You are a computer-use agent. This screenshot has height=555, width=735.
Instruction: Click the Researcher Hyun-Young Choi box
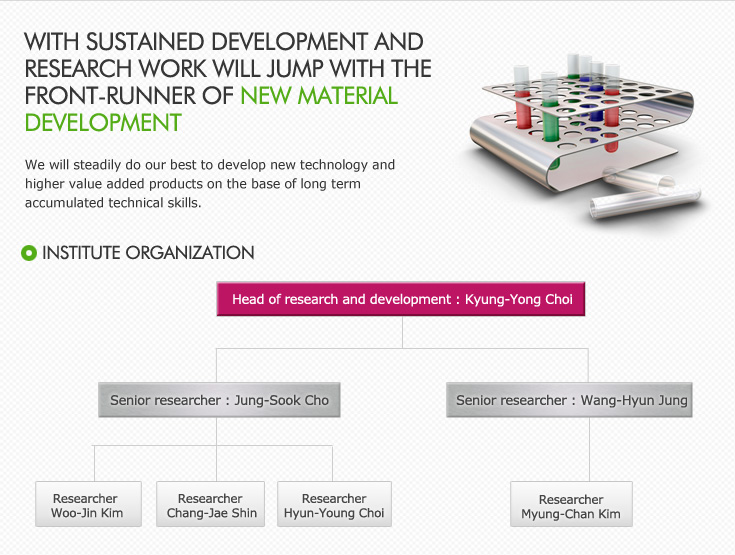(334, 504)
